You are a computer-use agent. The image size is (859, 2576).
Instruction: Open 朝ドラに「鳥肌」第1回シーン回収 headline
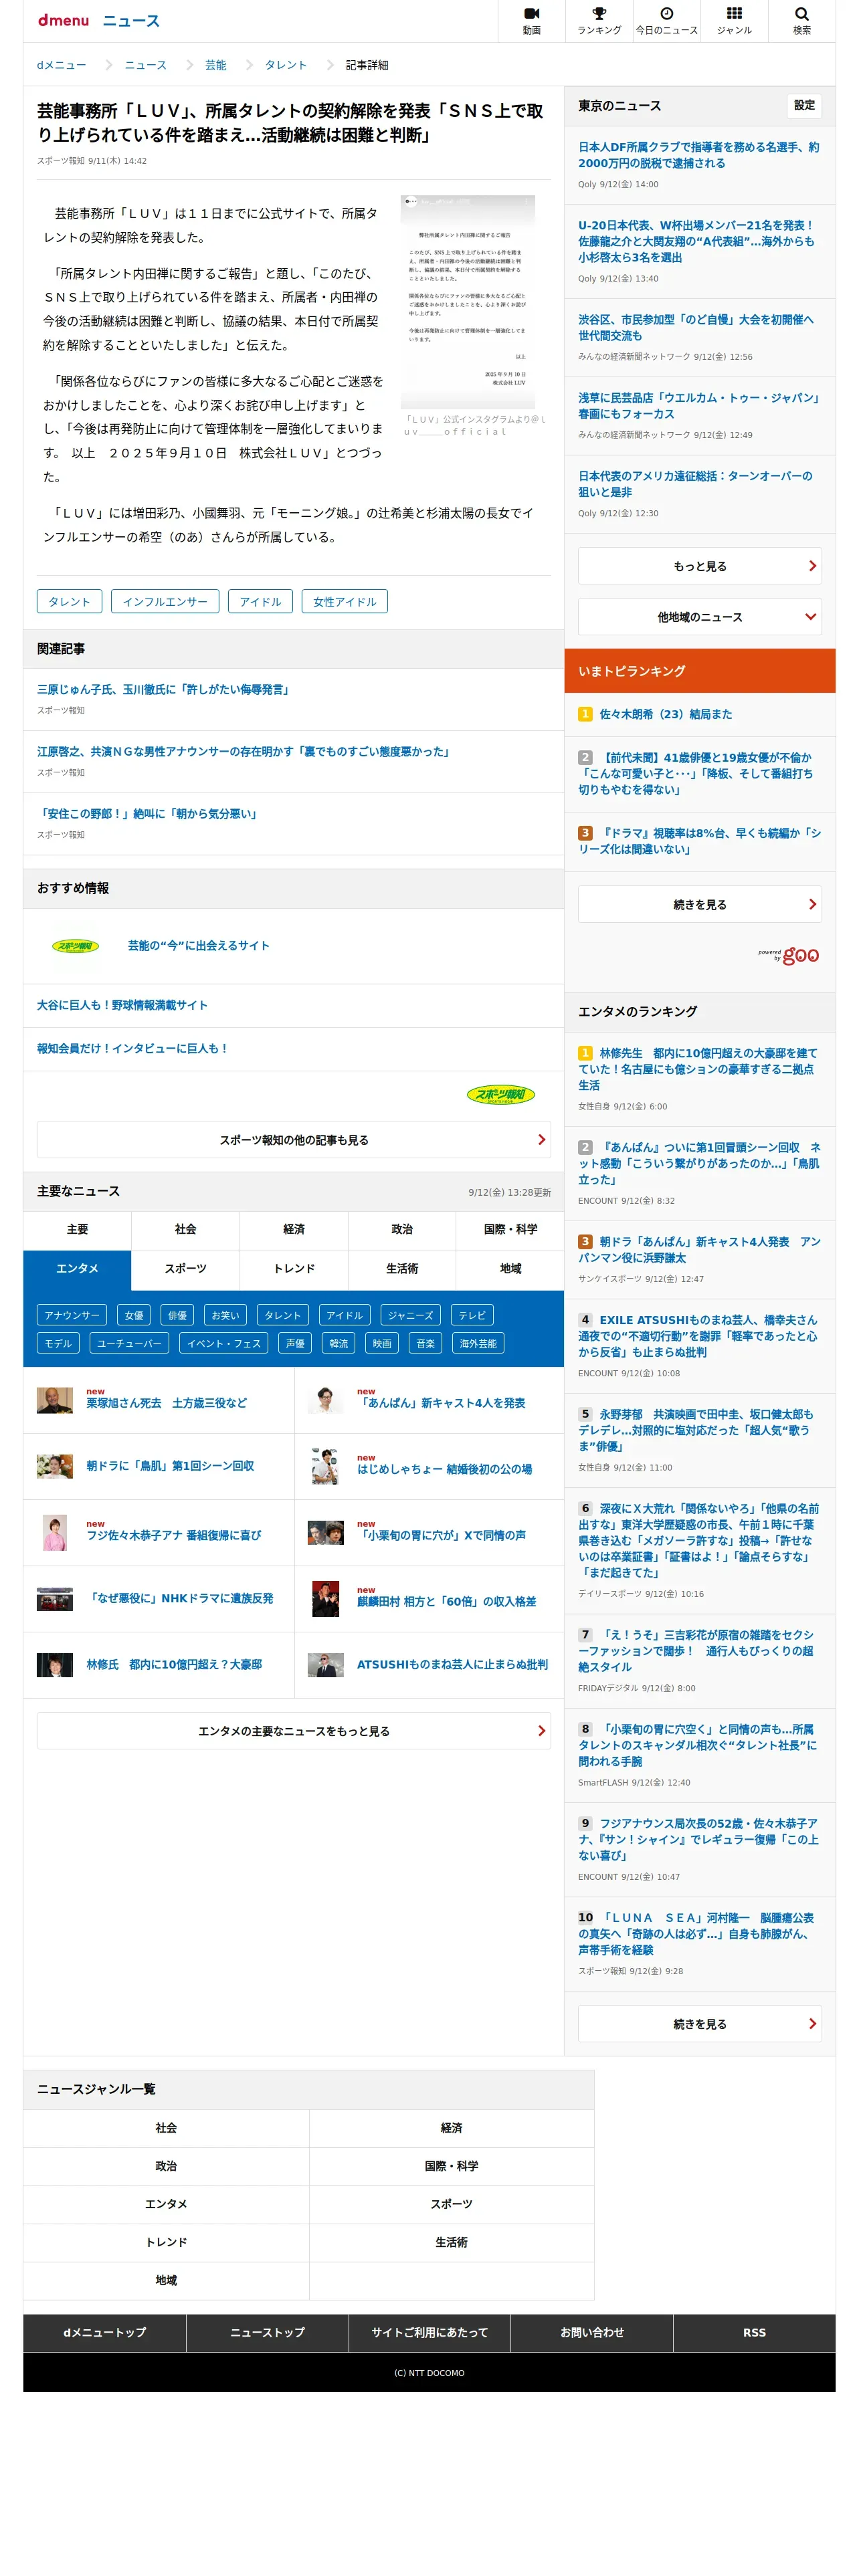170,1466
